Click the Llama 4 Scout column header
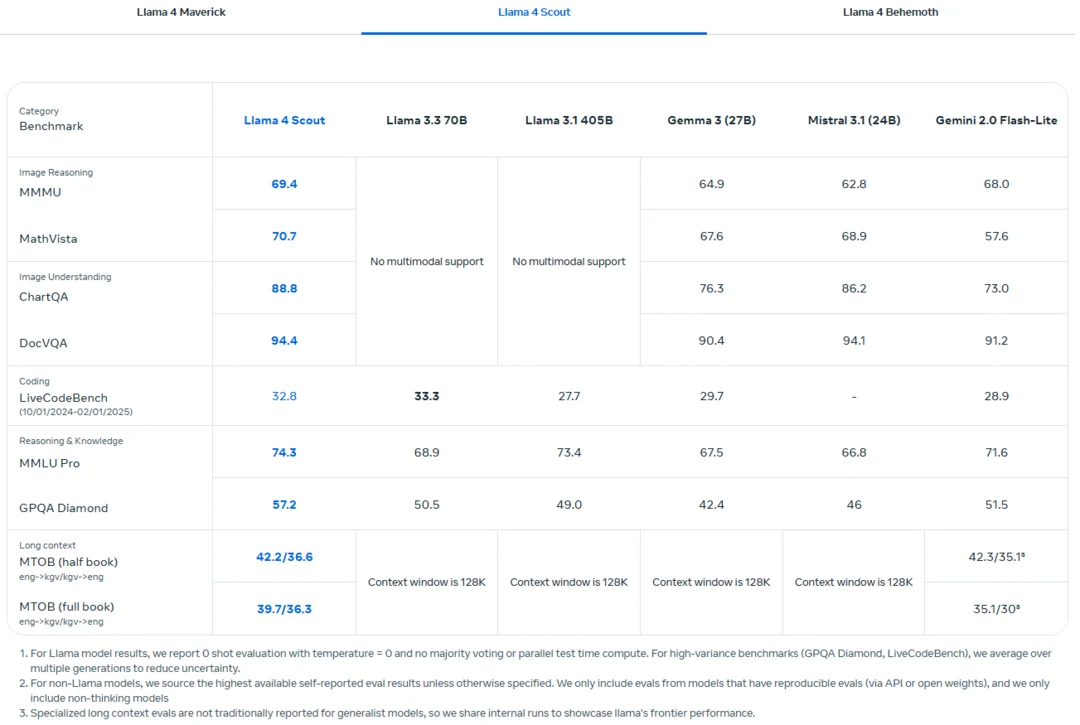This screenshot has height=725, width=1080. (x=284, y=120)
